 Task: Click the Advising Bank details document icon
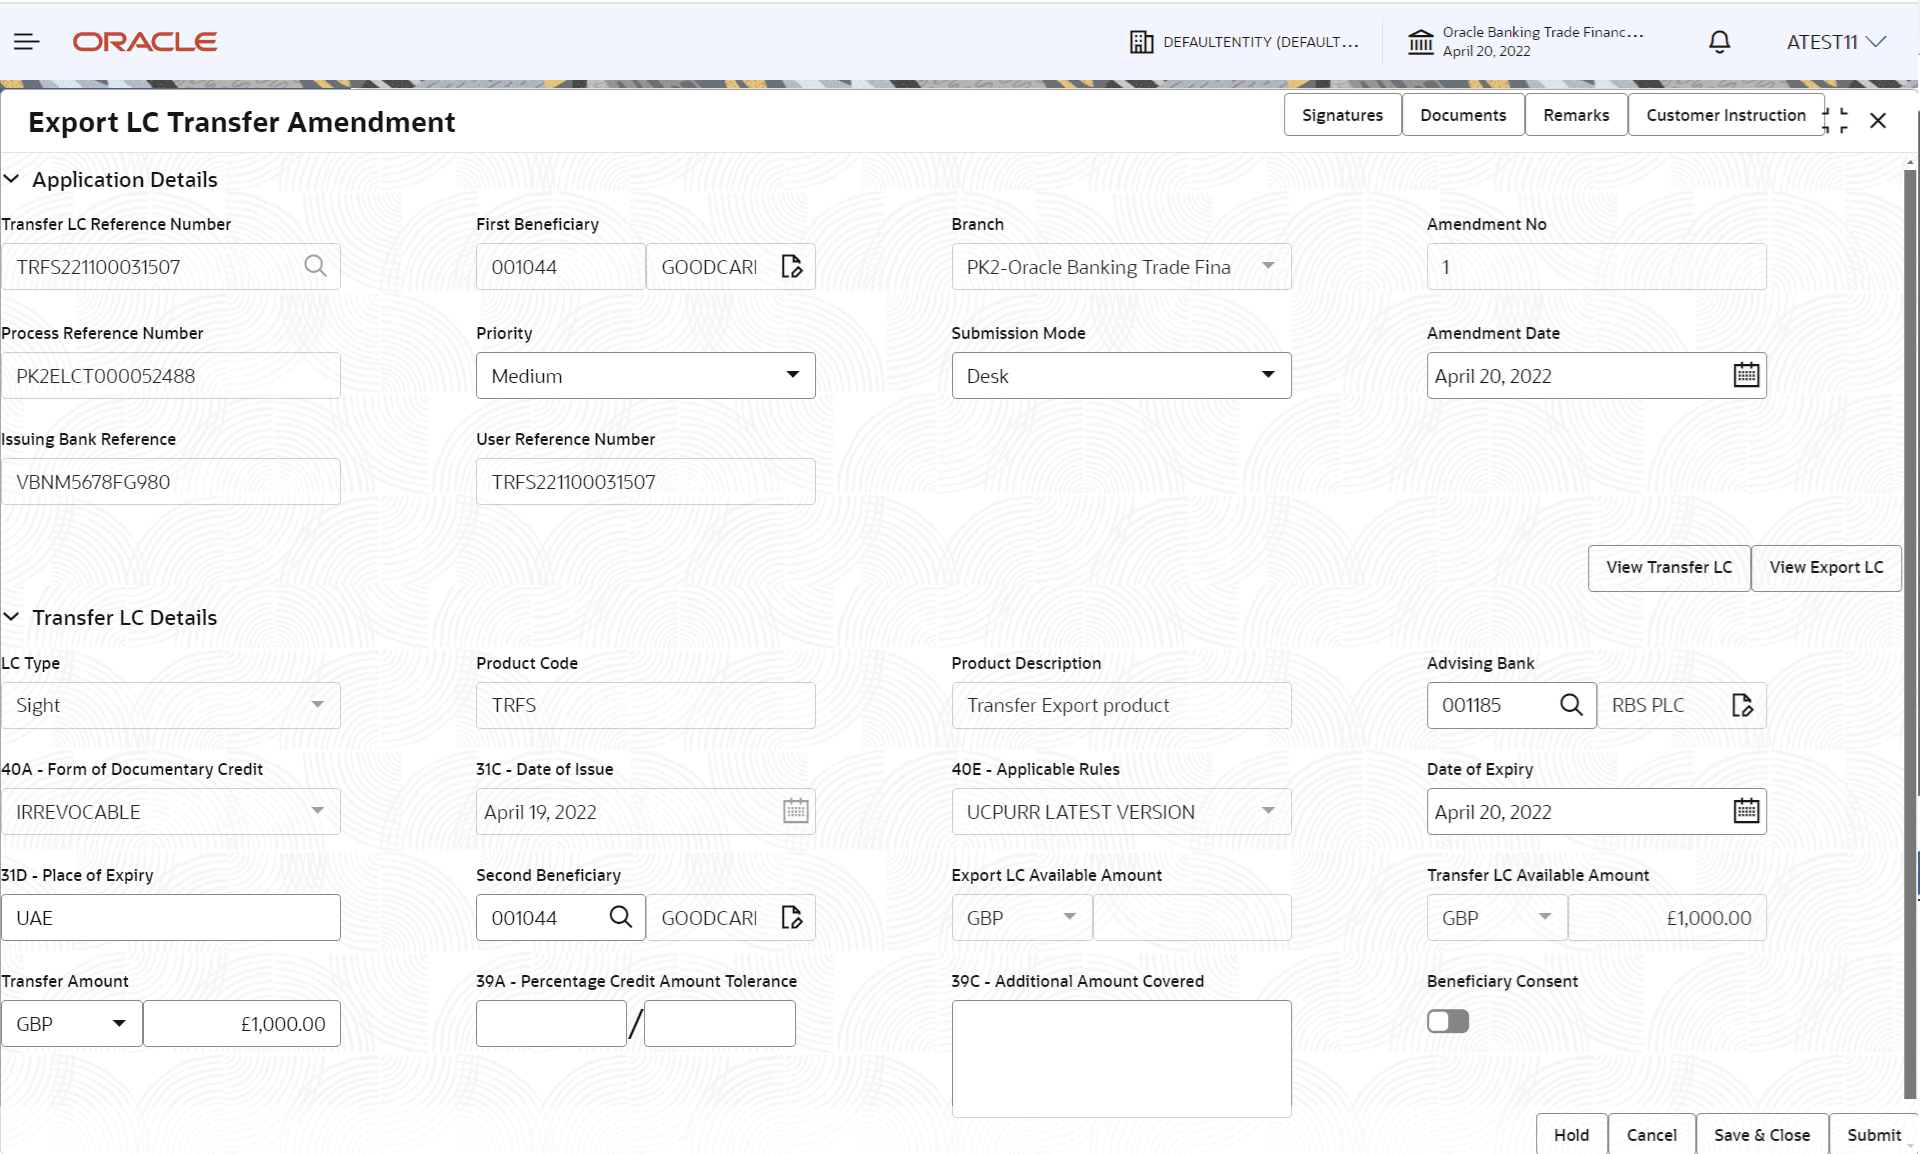point(1742,705)
